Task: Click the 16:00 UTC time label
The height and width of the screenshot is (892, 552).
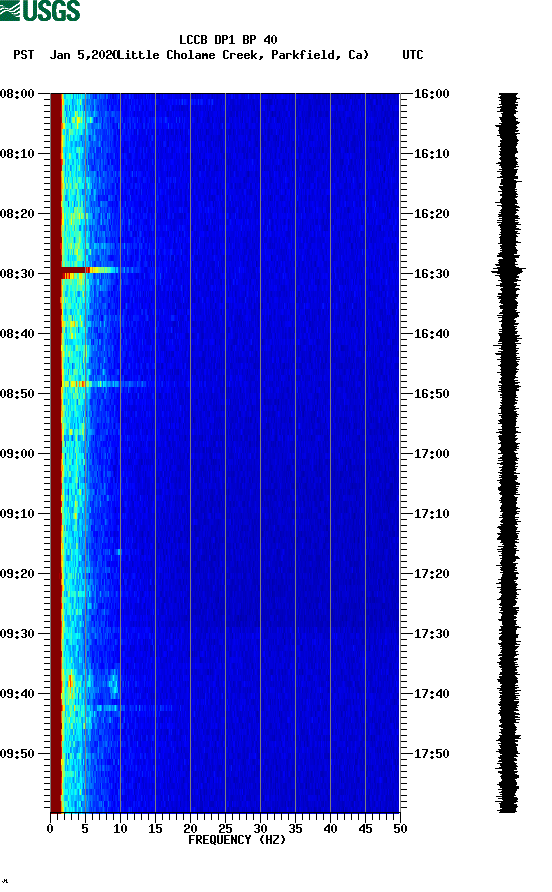Action: coord(431,94)
